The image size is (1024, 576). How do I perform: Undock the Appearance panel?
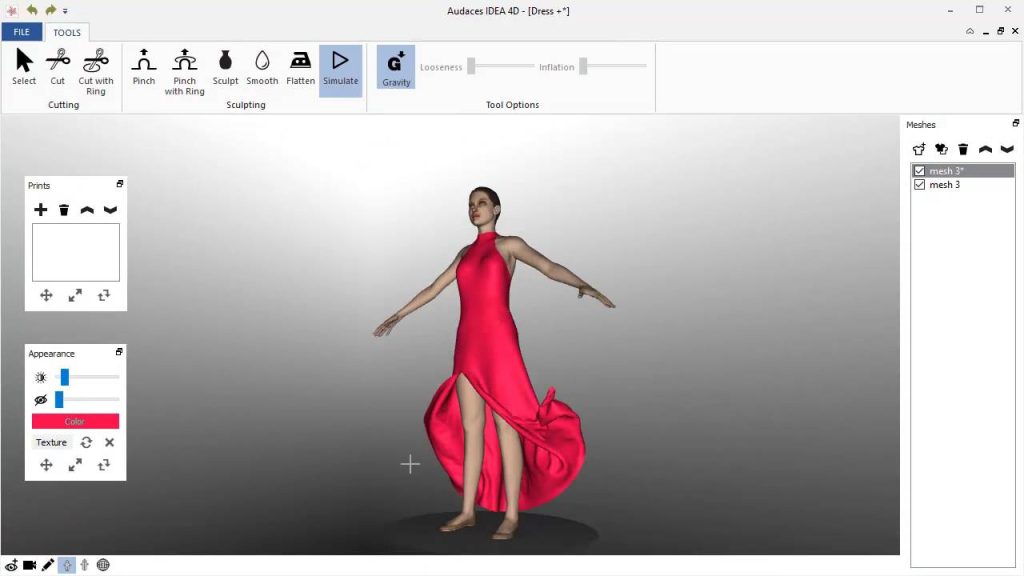pos(119,353)
